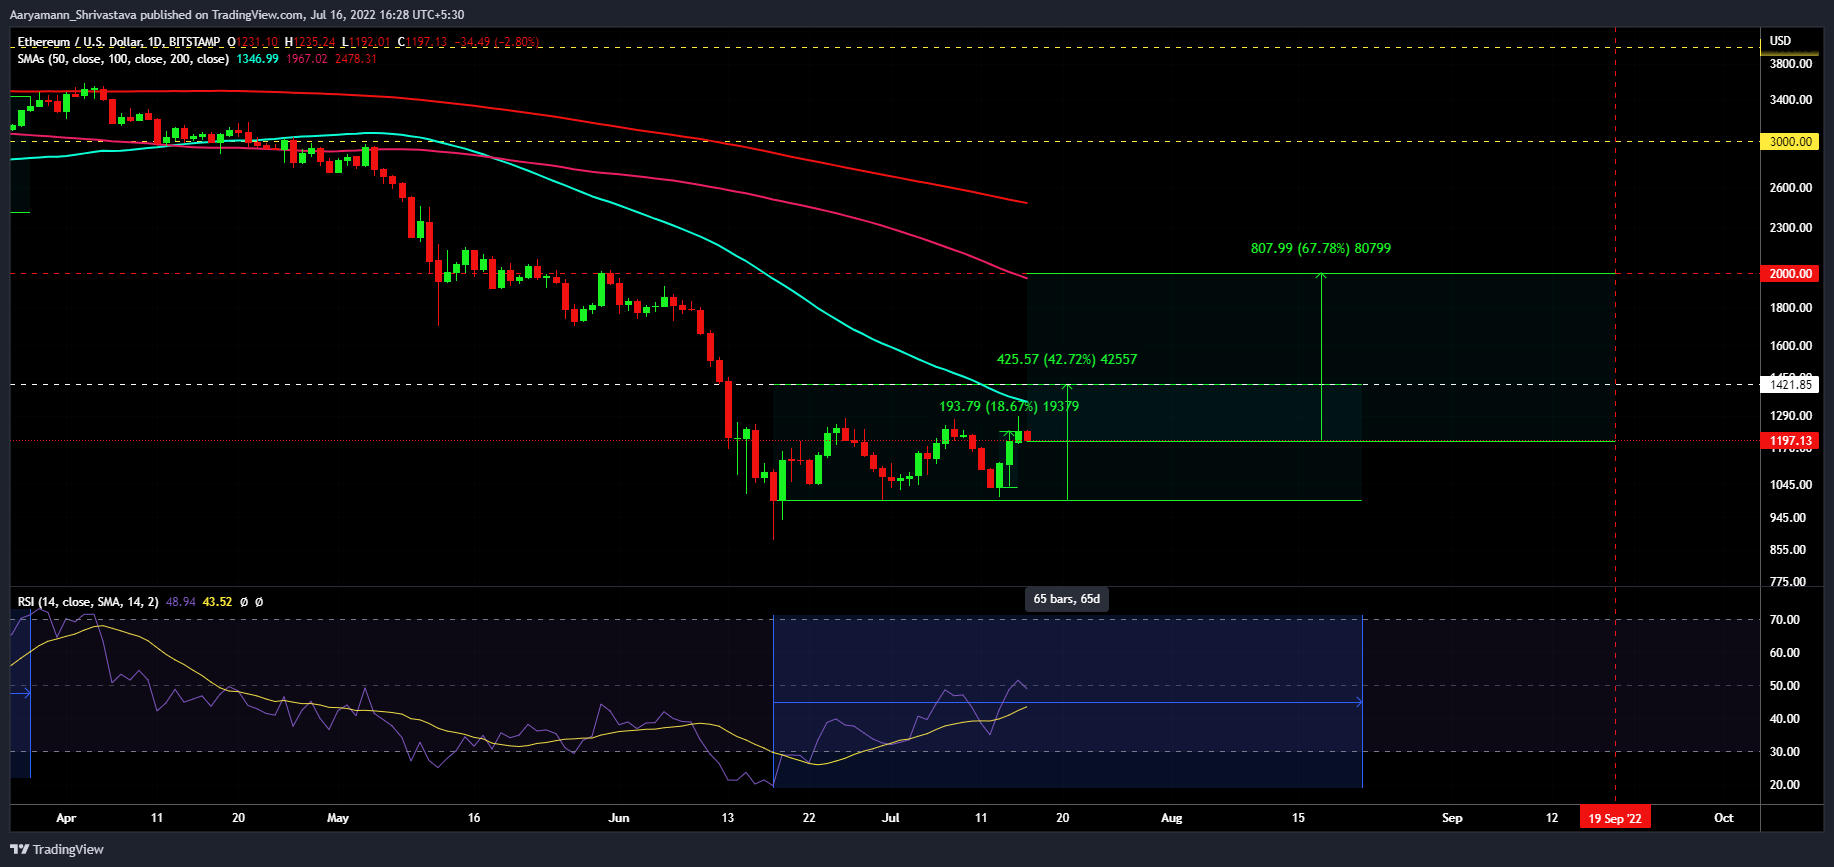This screenshot has width=1834, height=867.
Task: Click the 3800.00 price axis value
Action: (x=1790, y=64)
